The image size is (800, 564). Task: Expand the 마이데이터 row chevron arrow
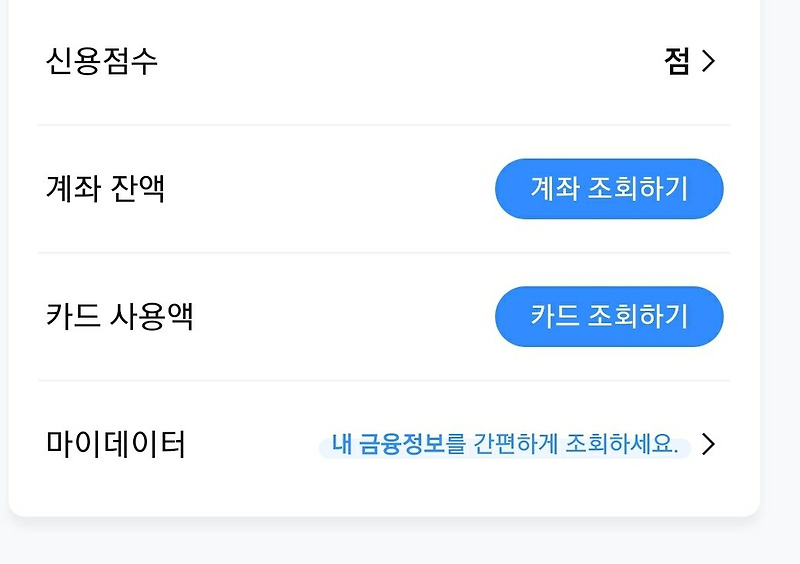[x=708, y=444]
